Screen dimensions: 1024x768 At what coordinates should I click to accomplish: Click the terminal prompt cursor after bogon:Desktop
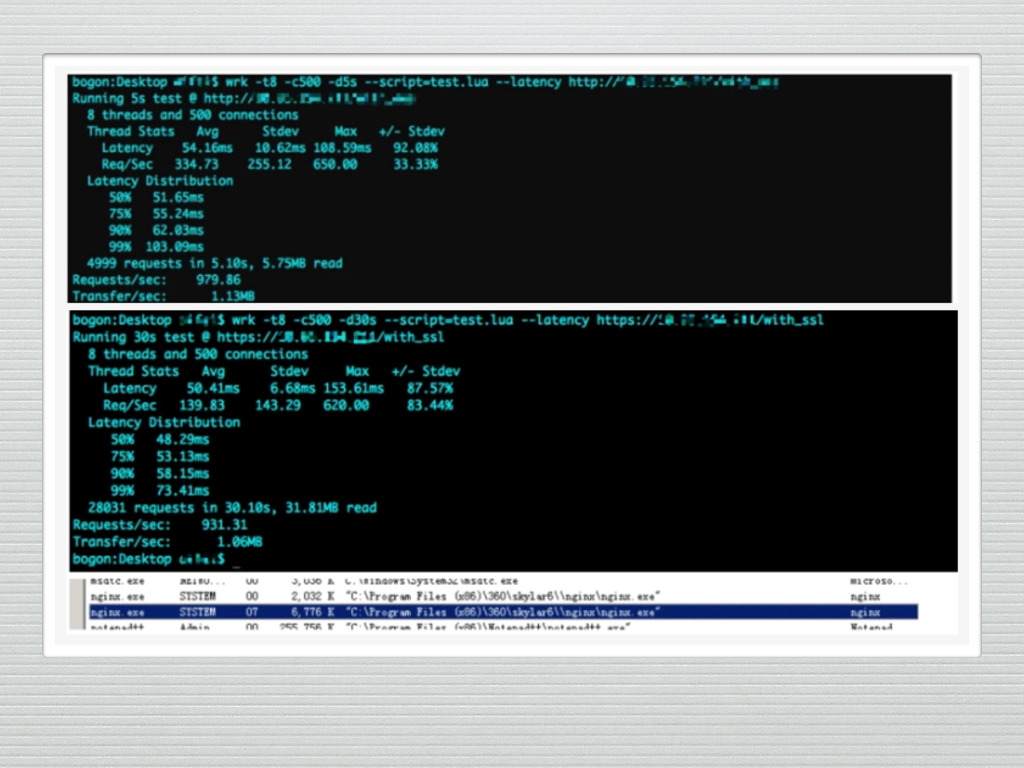[x=236, y=560]
